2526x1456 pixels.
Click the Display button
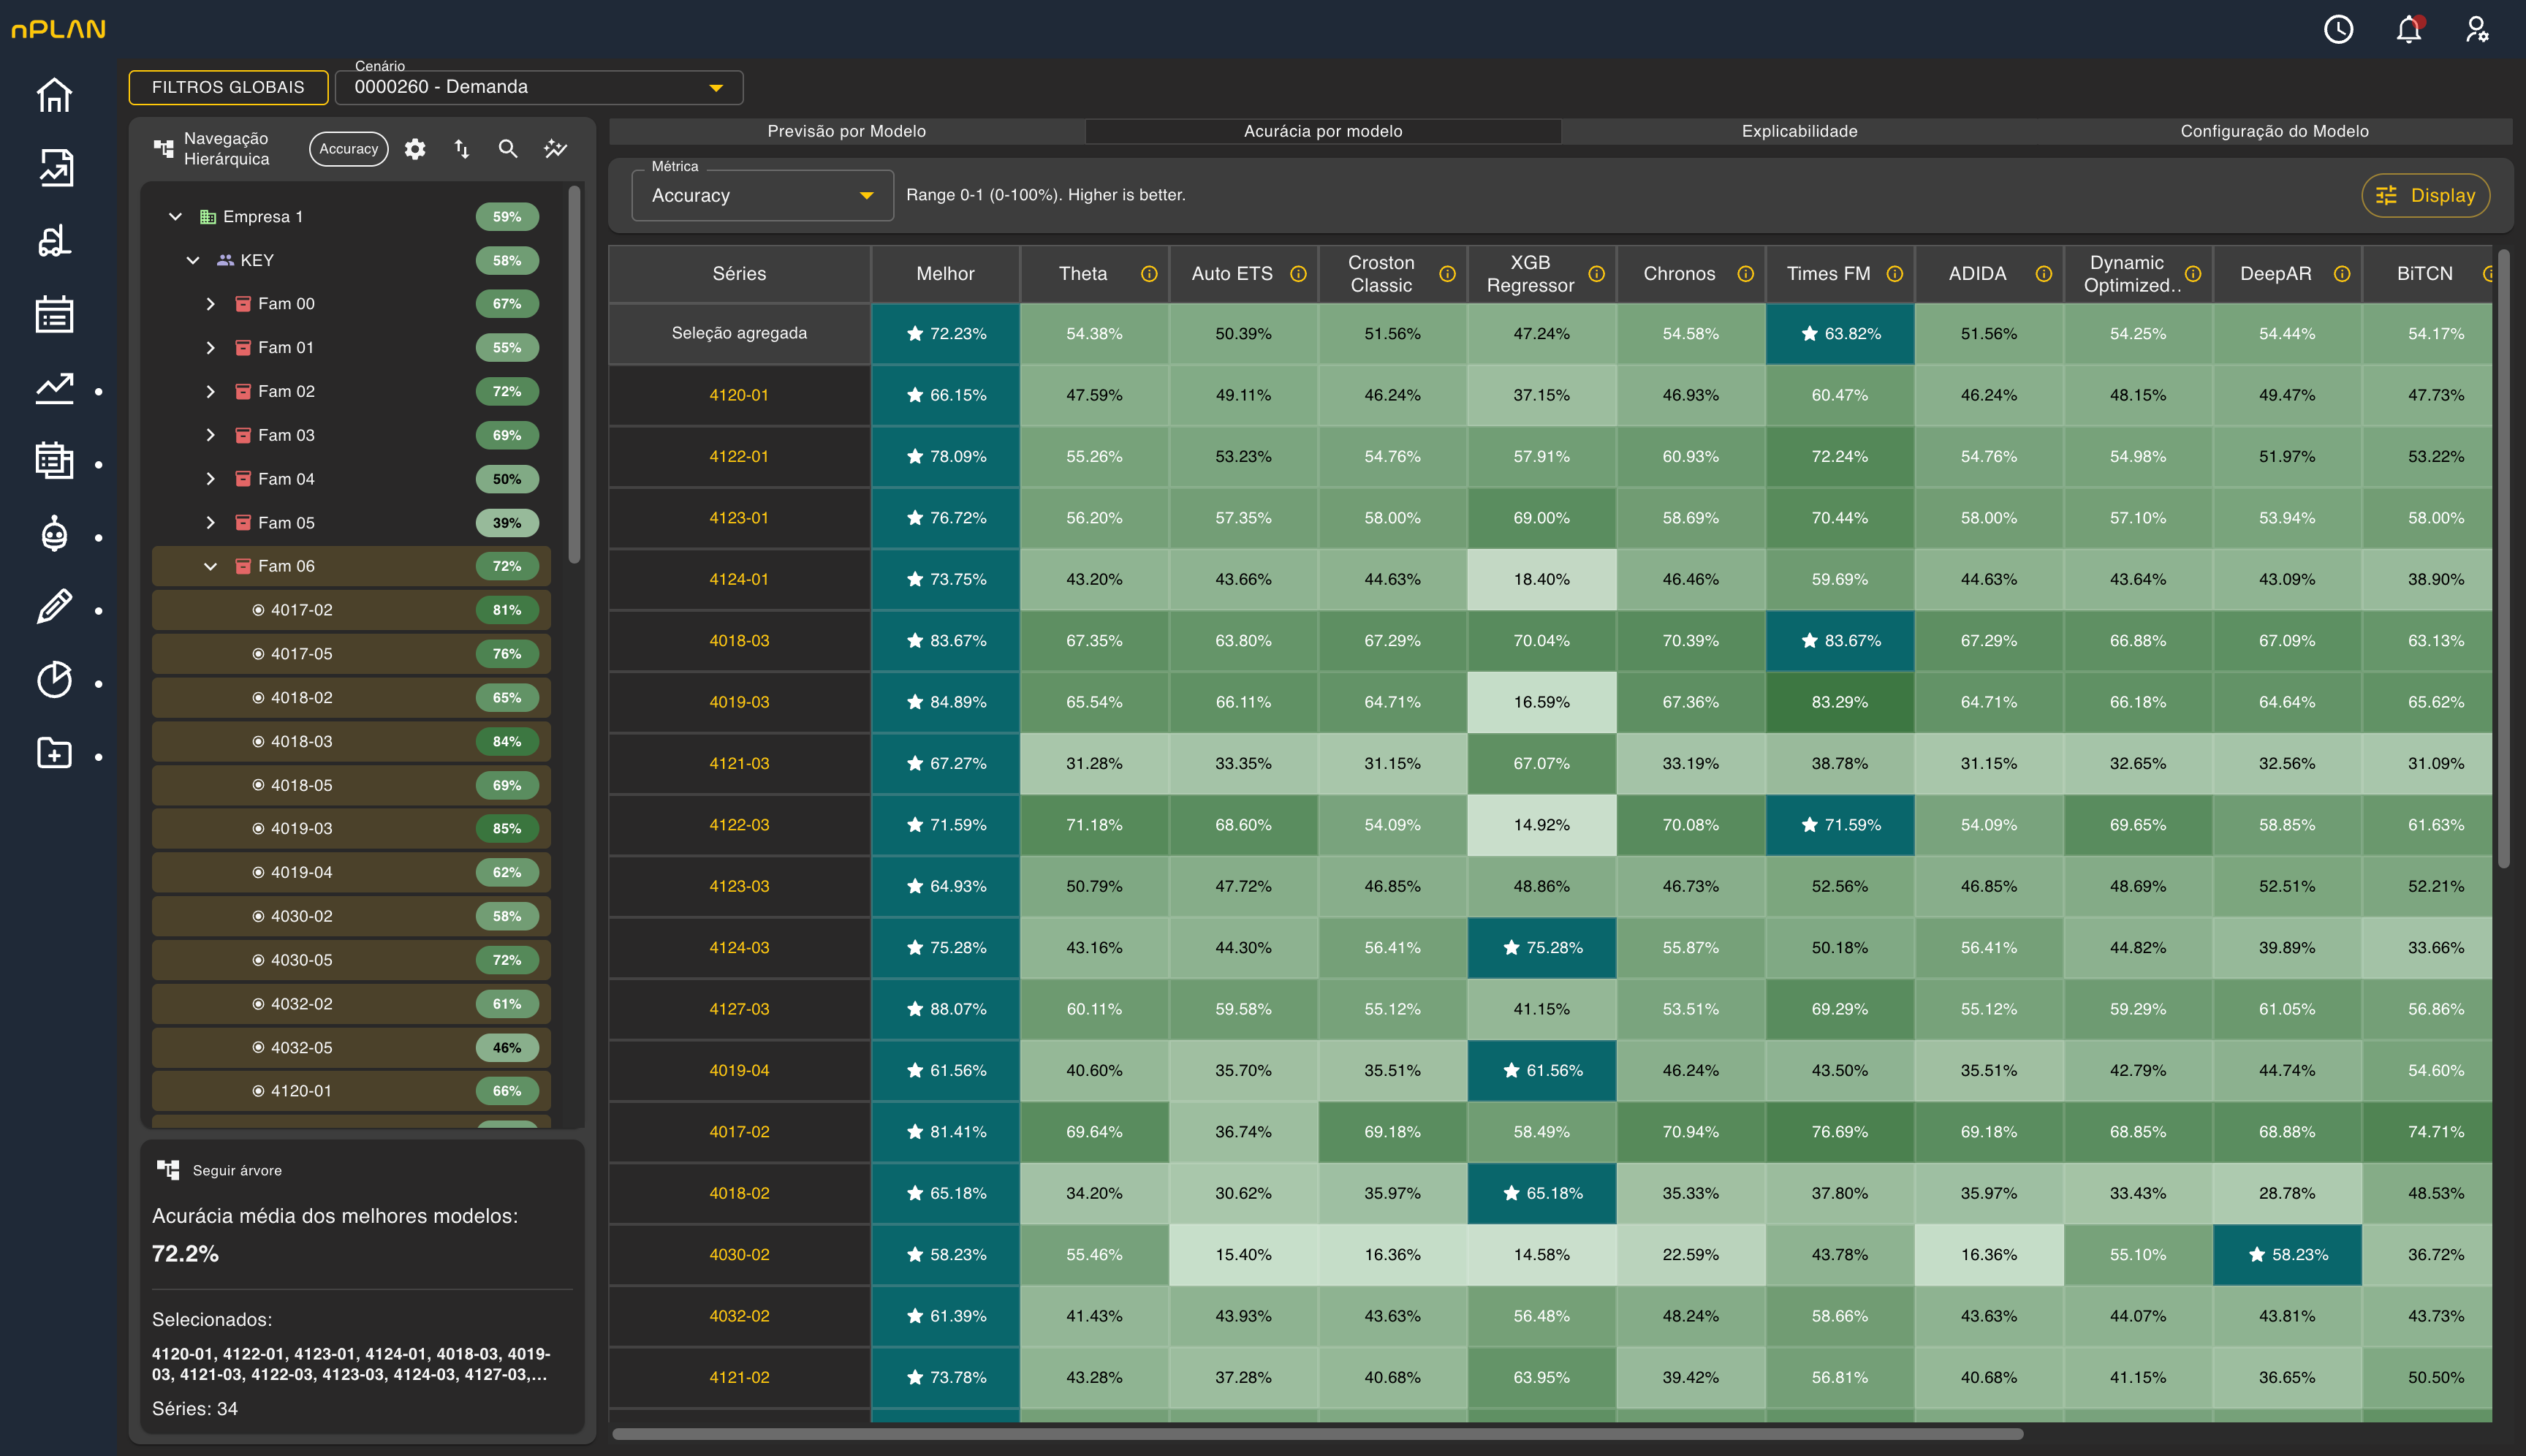[x=2425, y=195]
